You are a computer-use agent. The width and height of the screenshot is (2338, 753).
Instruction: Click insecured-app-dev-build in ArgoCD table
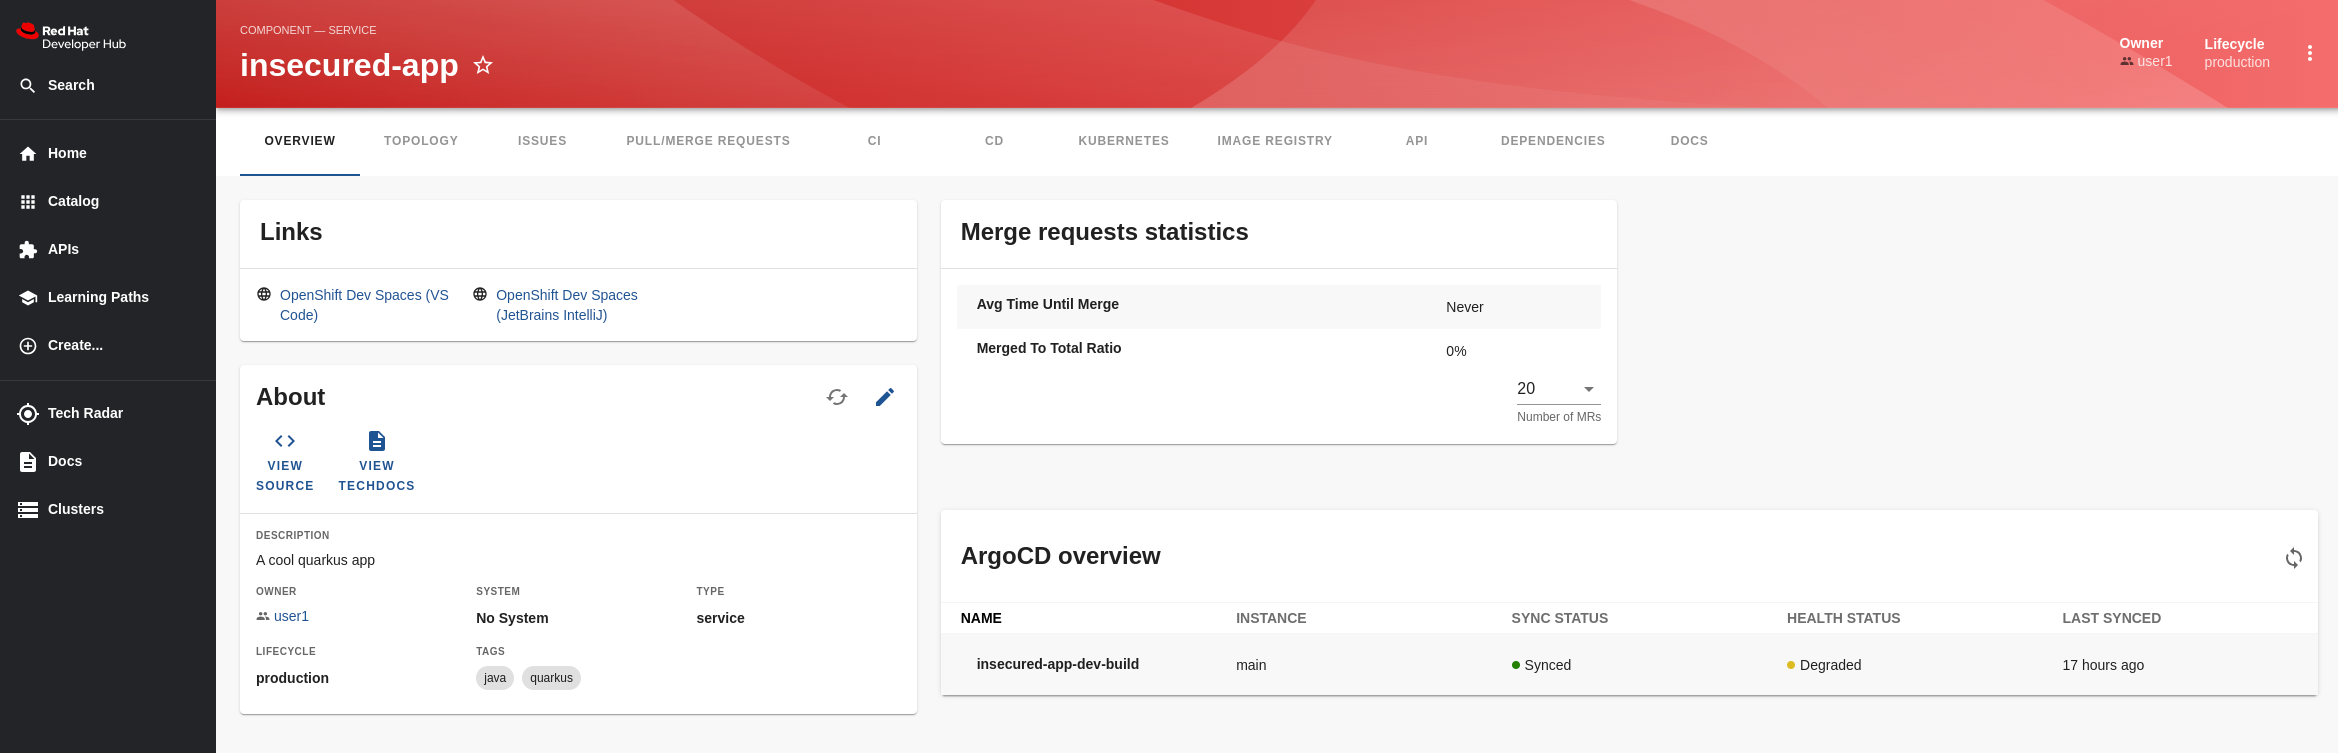tap(1058, 664)
